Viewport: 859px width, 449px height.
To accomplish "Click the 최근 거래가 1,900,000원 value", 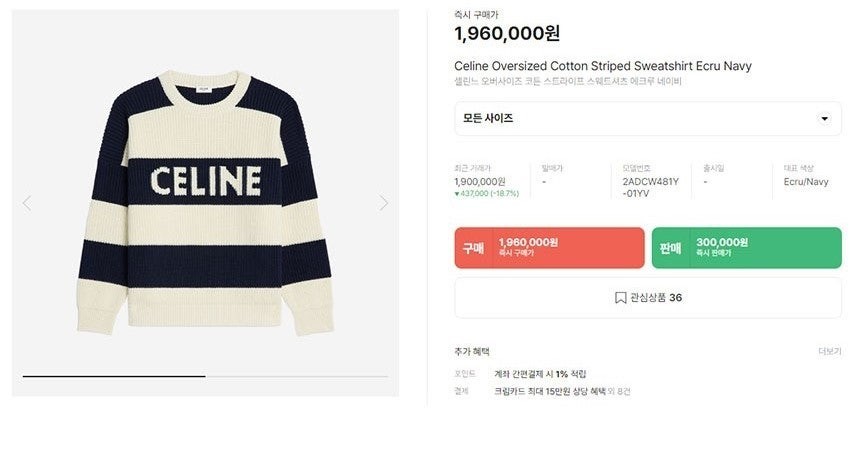I will pos(481,182).
